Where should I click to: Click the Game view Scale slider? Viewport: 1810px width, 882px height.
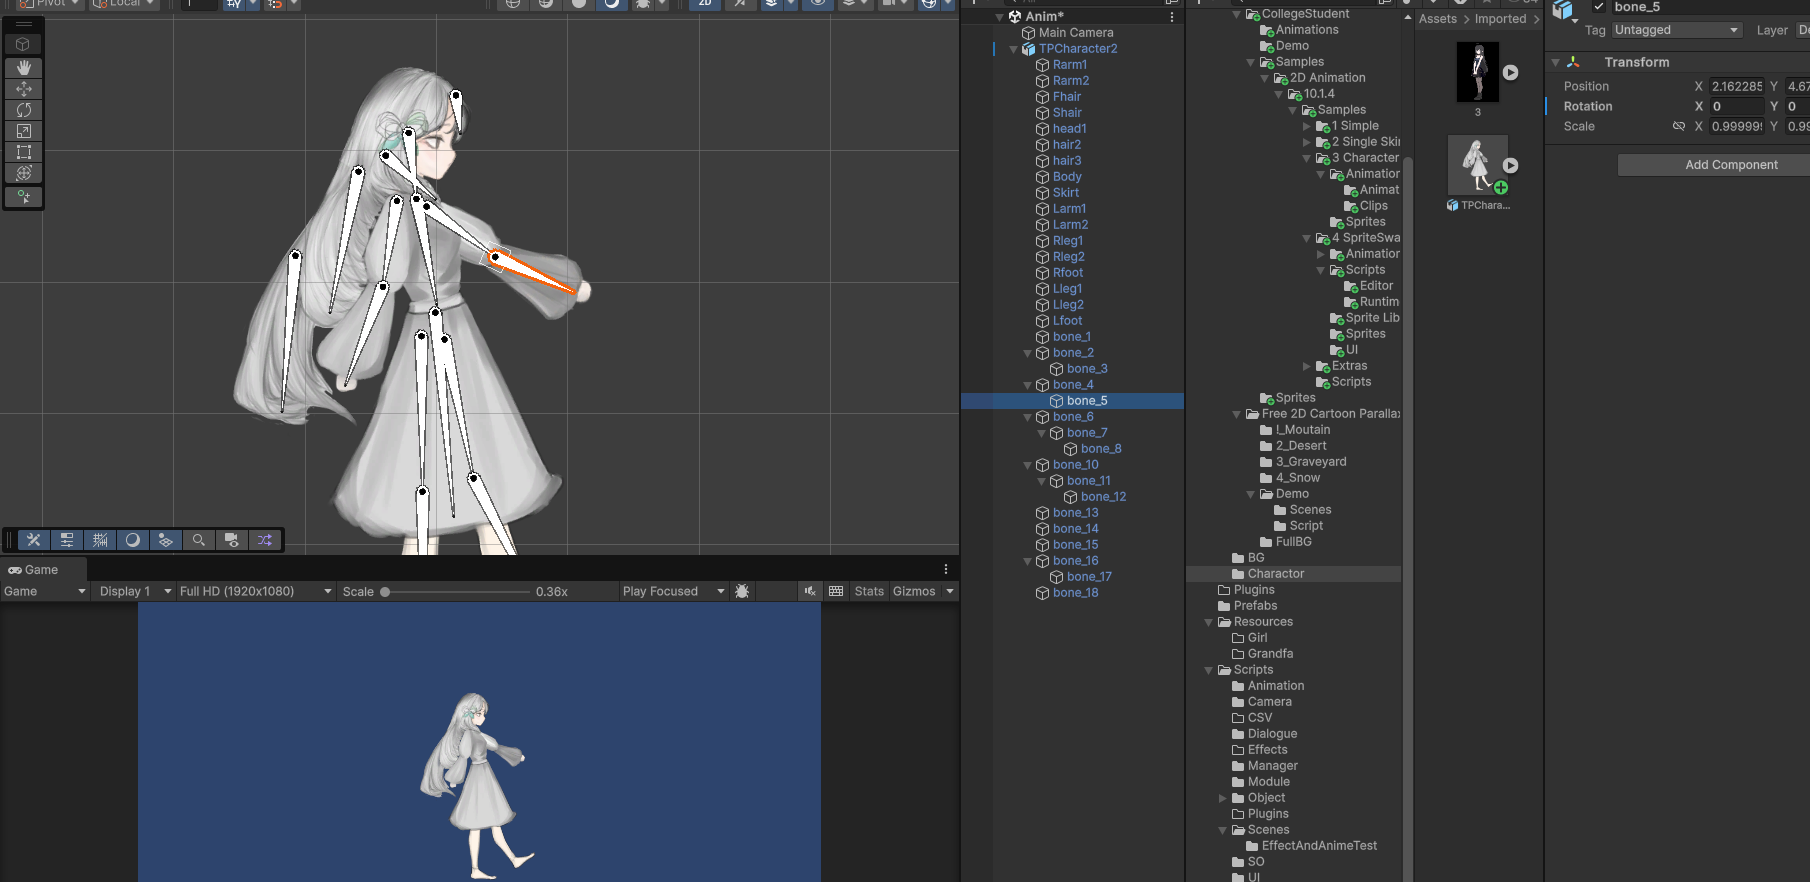[x=455, y=591]
